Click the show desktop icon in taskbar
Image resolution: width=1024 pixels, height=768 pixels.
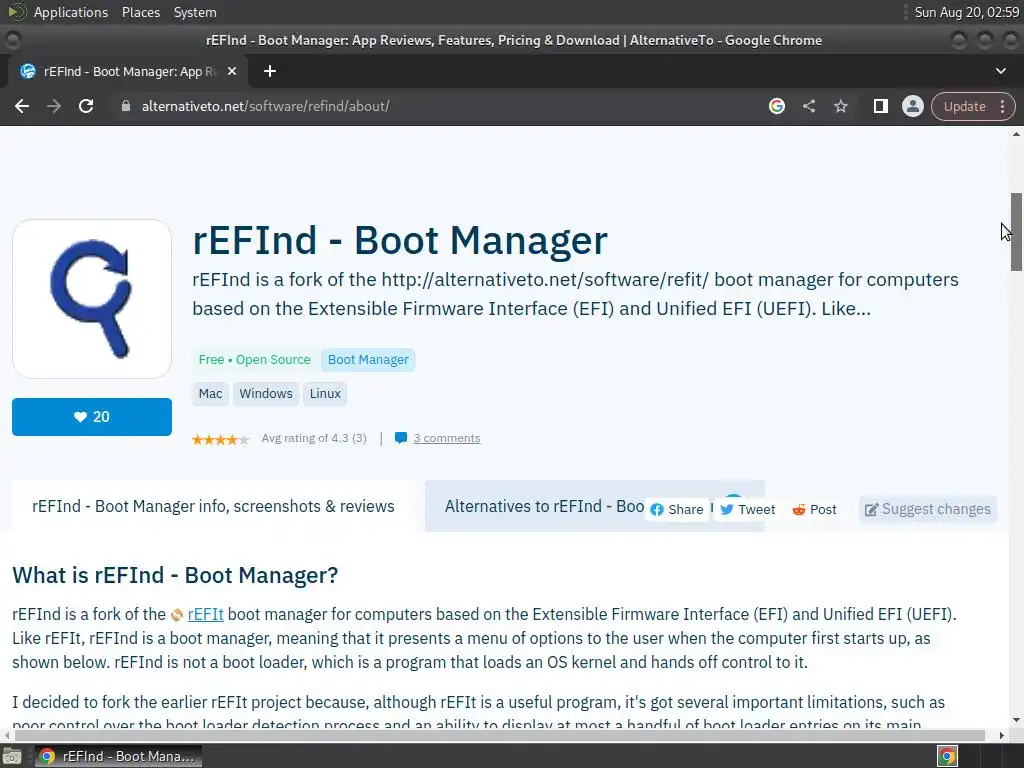12,756
